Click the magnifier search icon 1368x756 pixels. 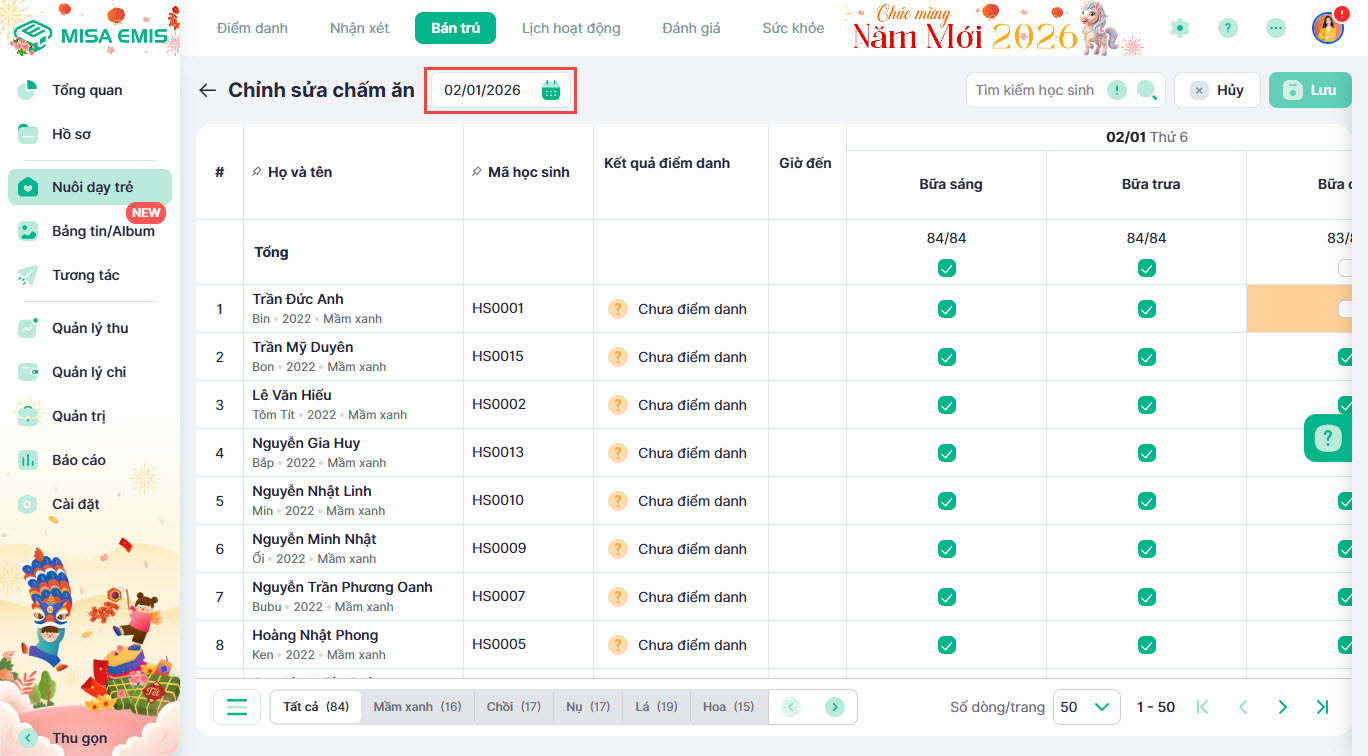[x=1146, y=91]
